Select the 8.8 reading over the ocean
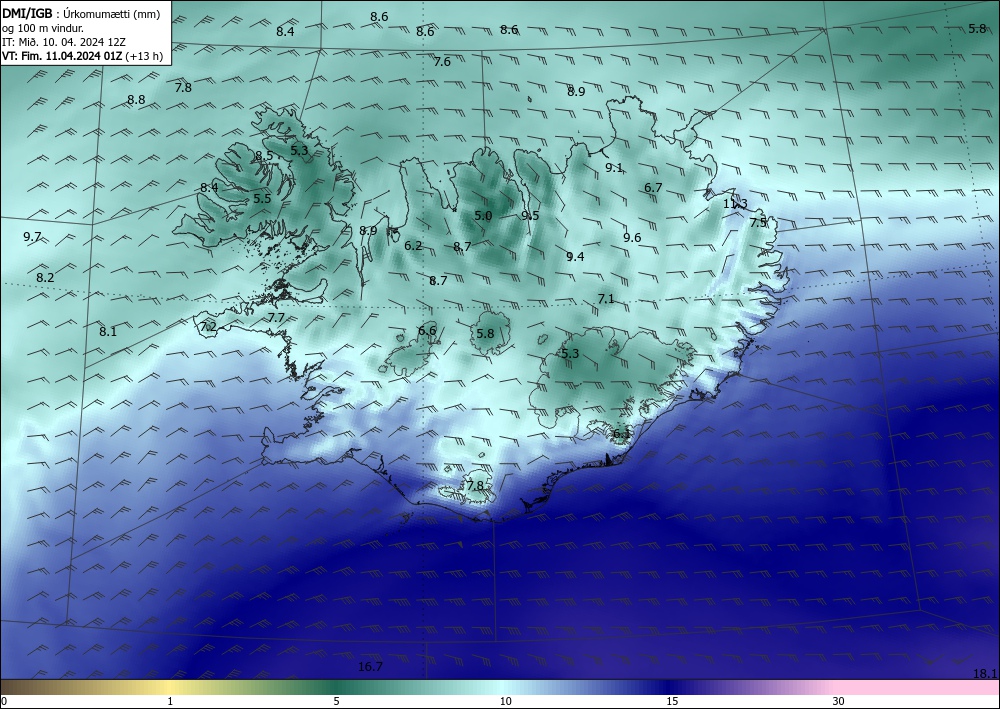Viewport: 1000px width, 709px height. tap(136, 99)
